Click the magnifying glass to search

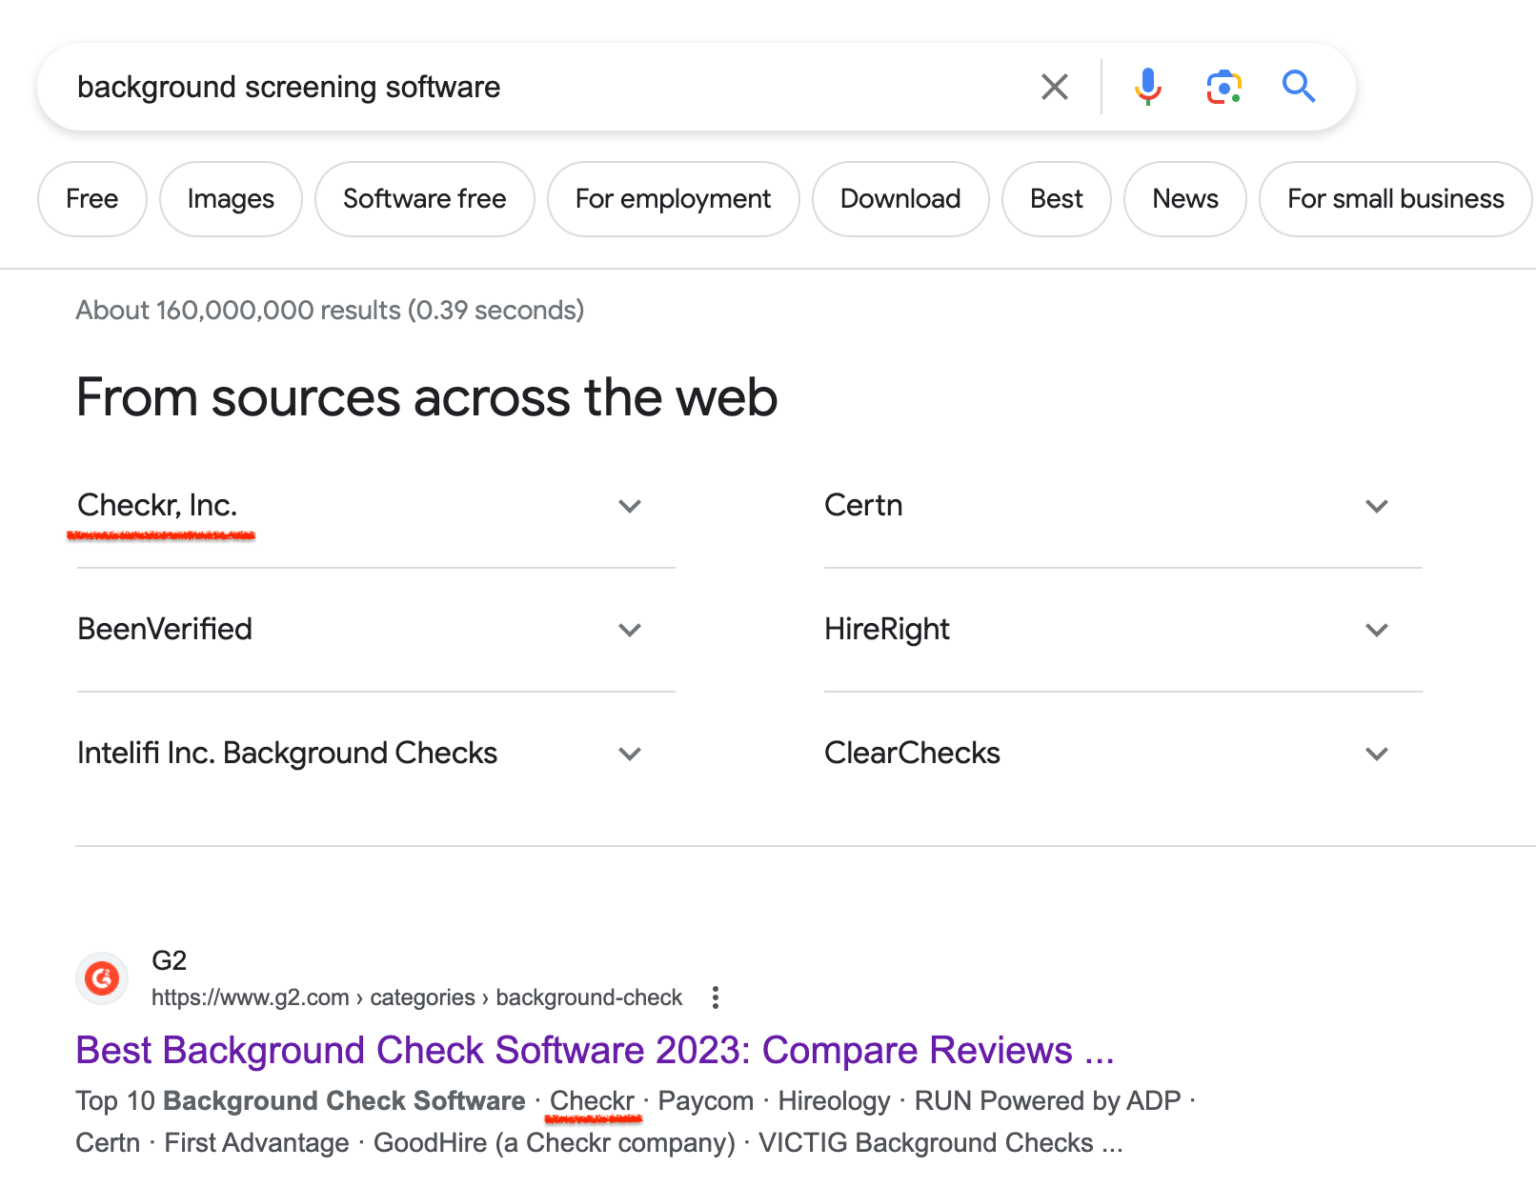pyautogui.click(x=1299, y=87)
